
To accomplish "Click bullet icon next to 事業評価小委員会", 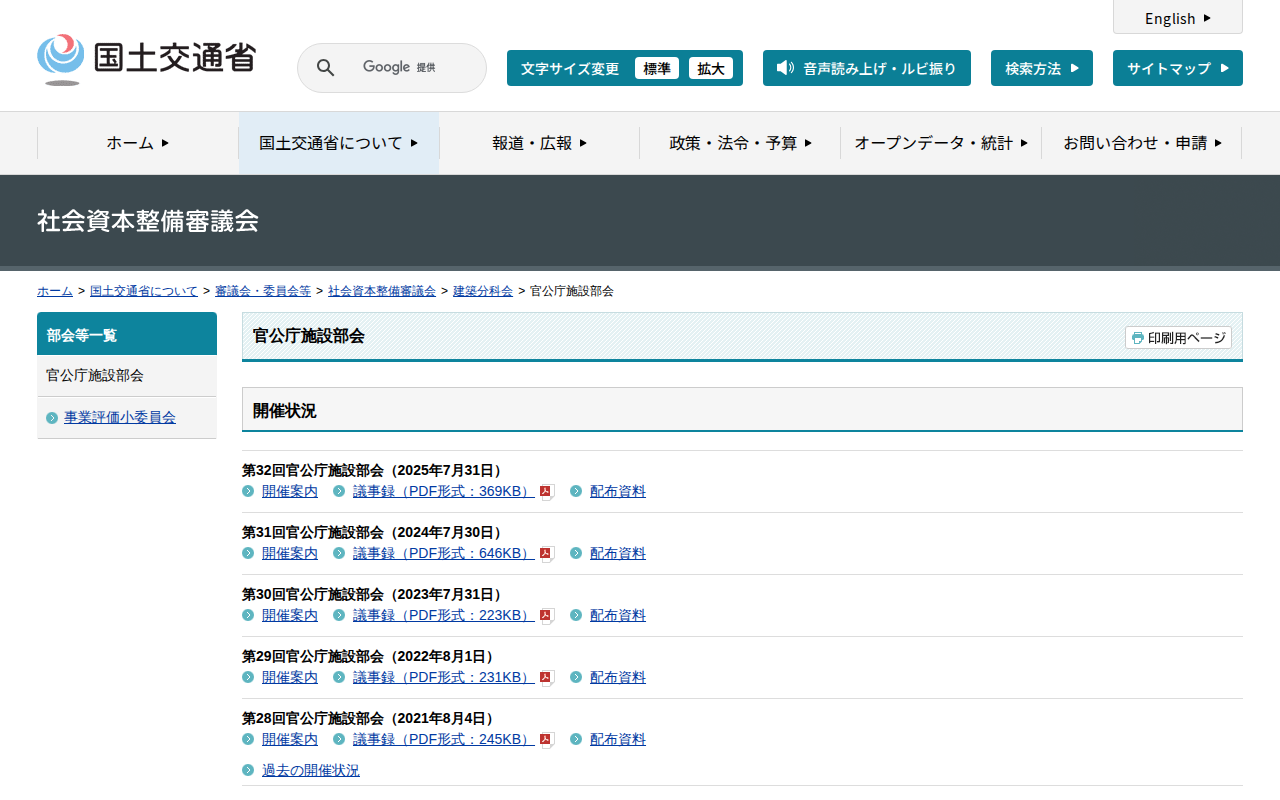I will 52,418.
